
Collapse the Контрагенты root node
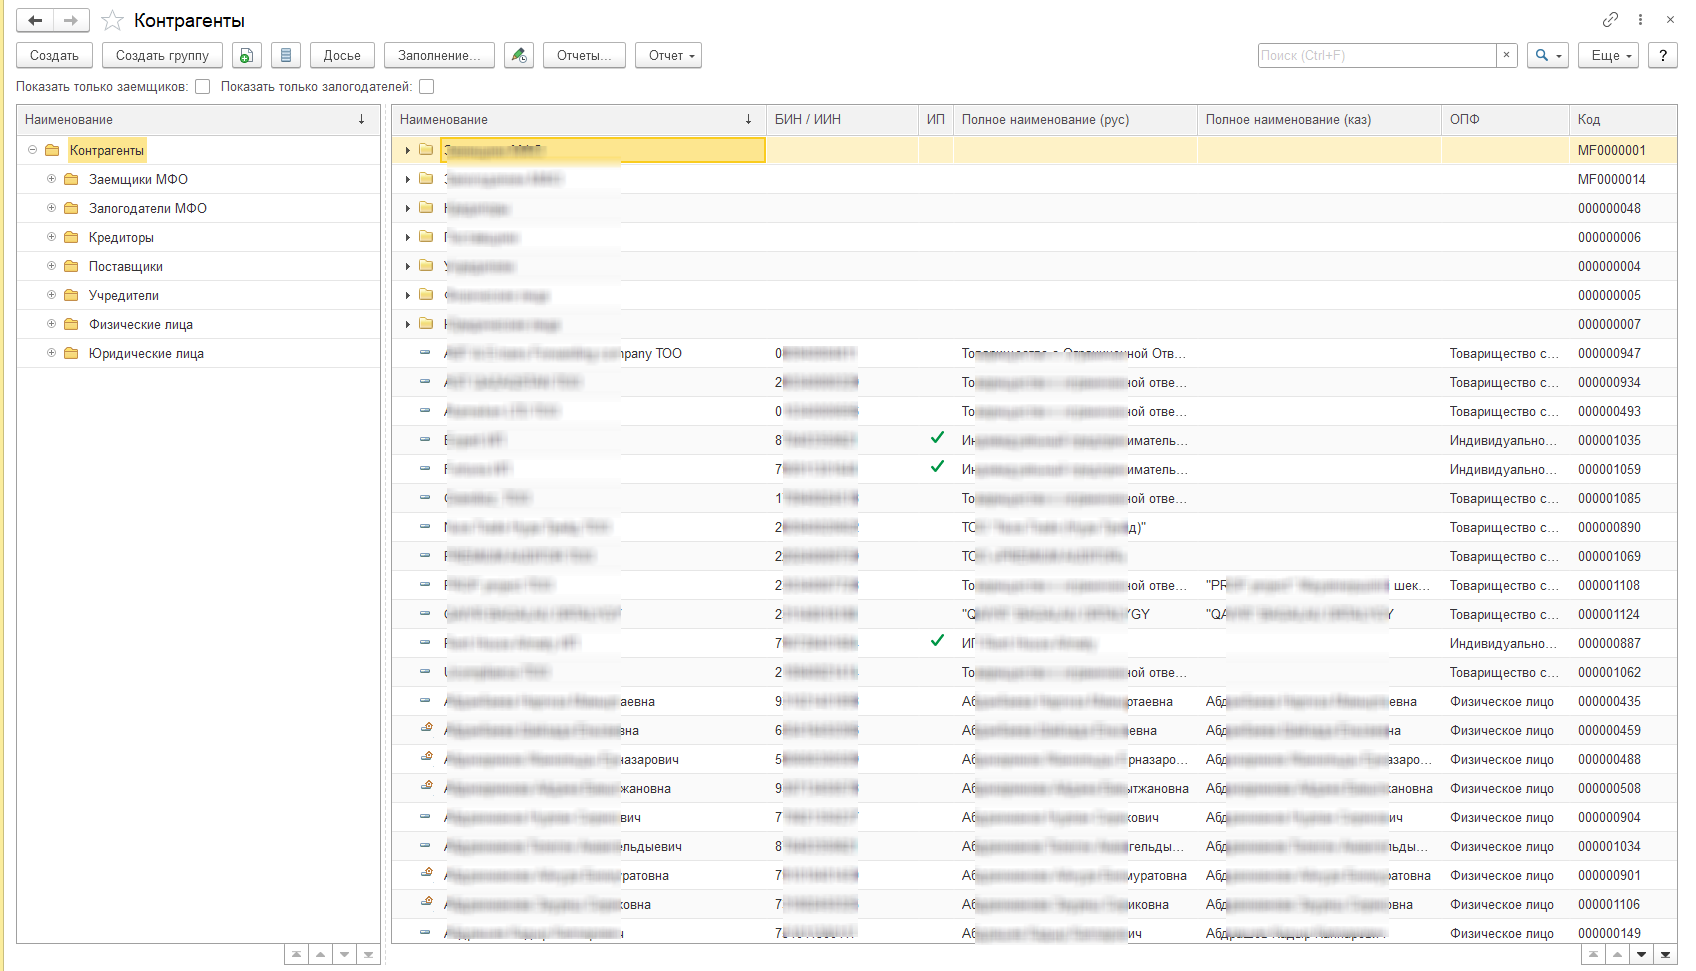[32, 150]
